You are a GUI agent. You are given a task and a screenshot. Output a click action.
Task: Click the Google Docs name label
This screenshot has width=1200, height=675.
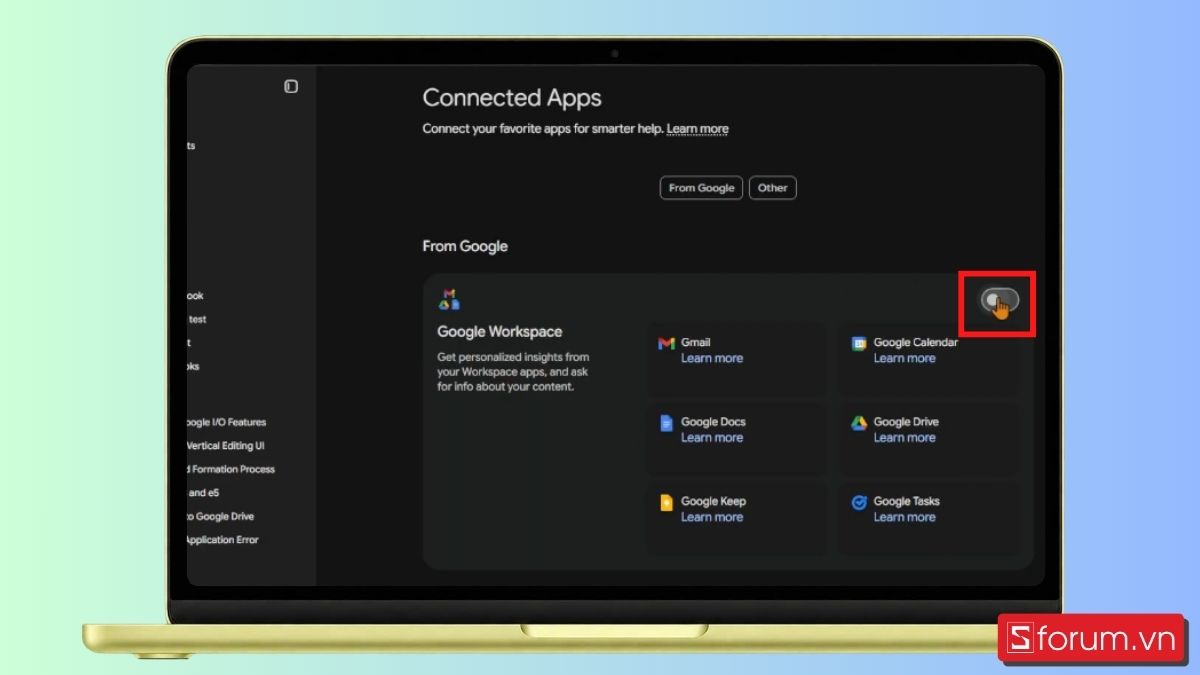713,422
